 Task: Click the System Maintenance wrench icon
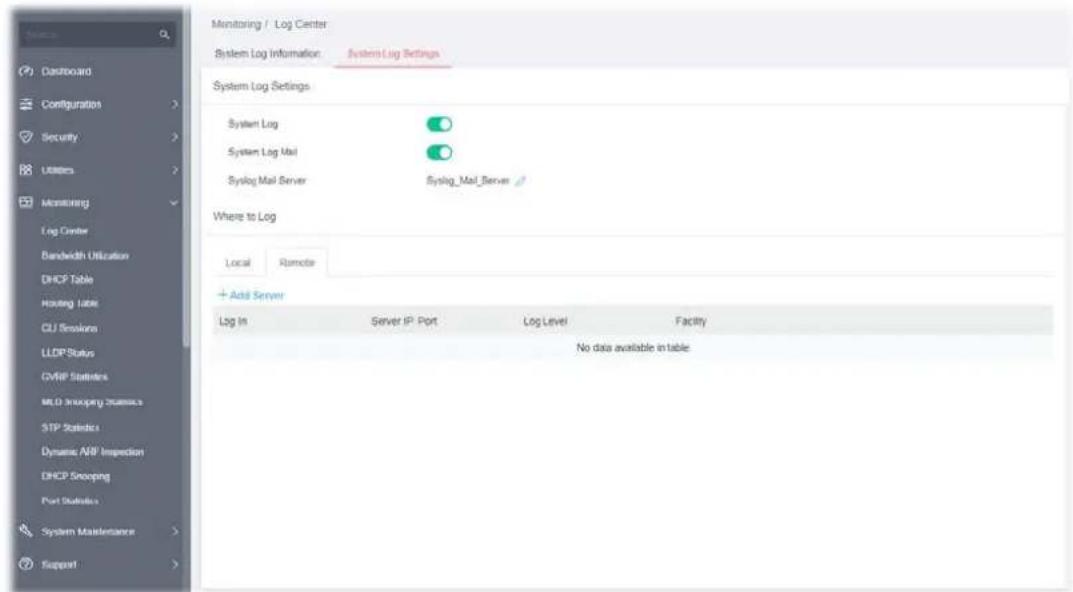[x=26, y=531]
